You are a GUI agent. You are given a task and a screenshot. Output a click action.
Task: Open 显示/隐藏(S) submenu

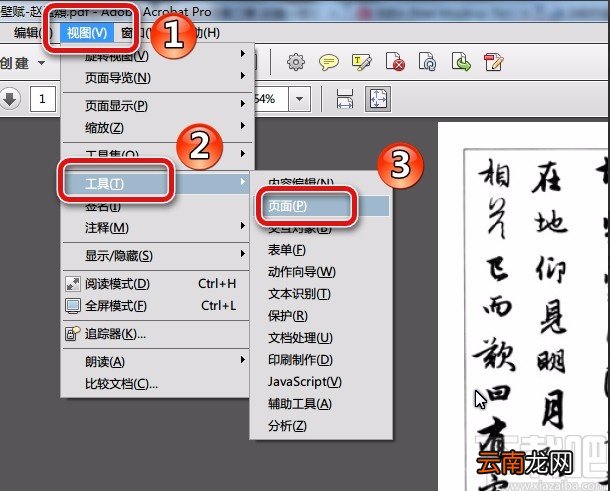pos(156,256)
